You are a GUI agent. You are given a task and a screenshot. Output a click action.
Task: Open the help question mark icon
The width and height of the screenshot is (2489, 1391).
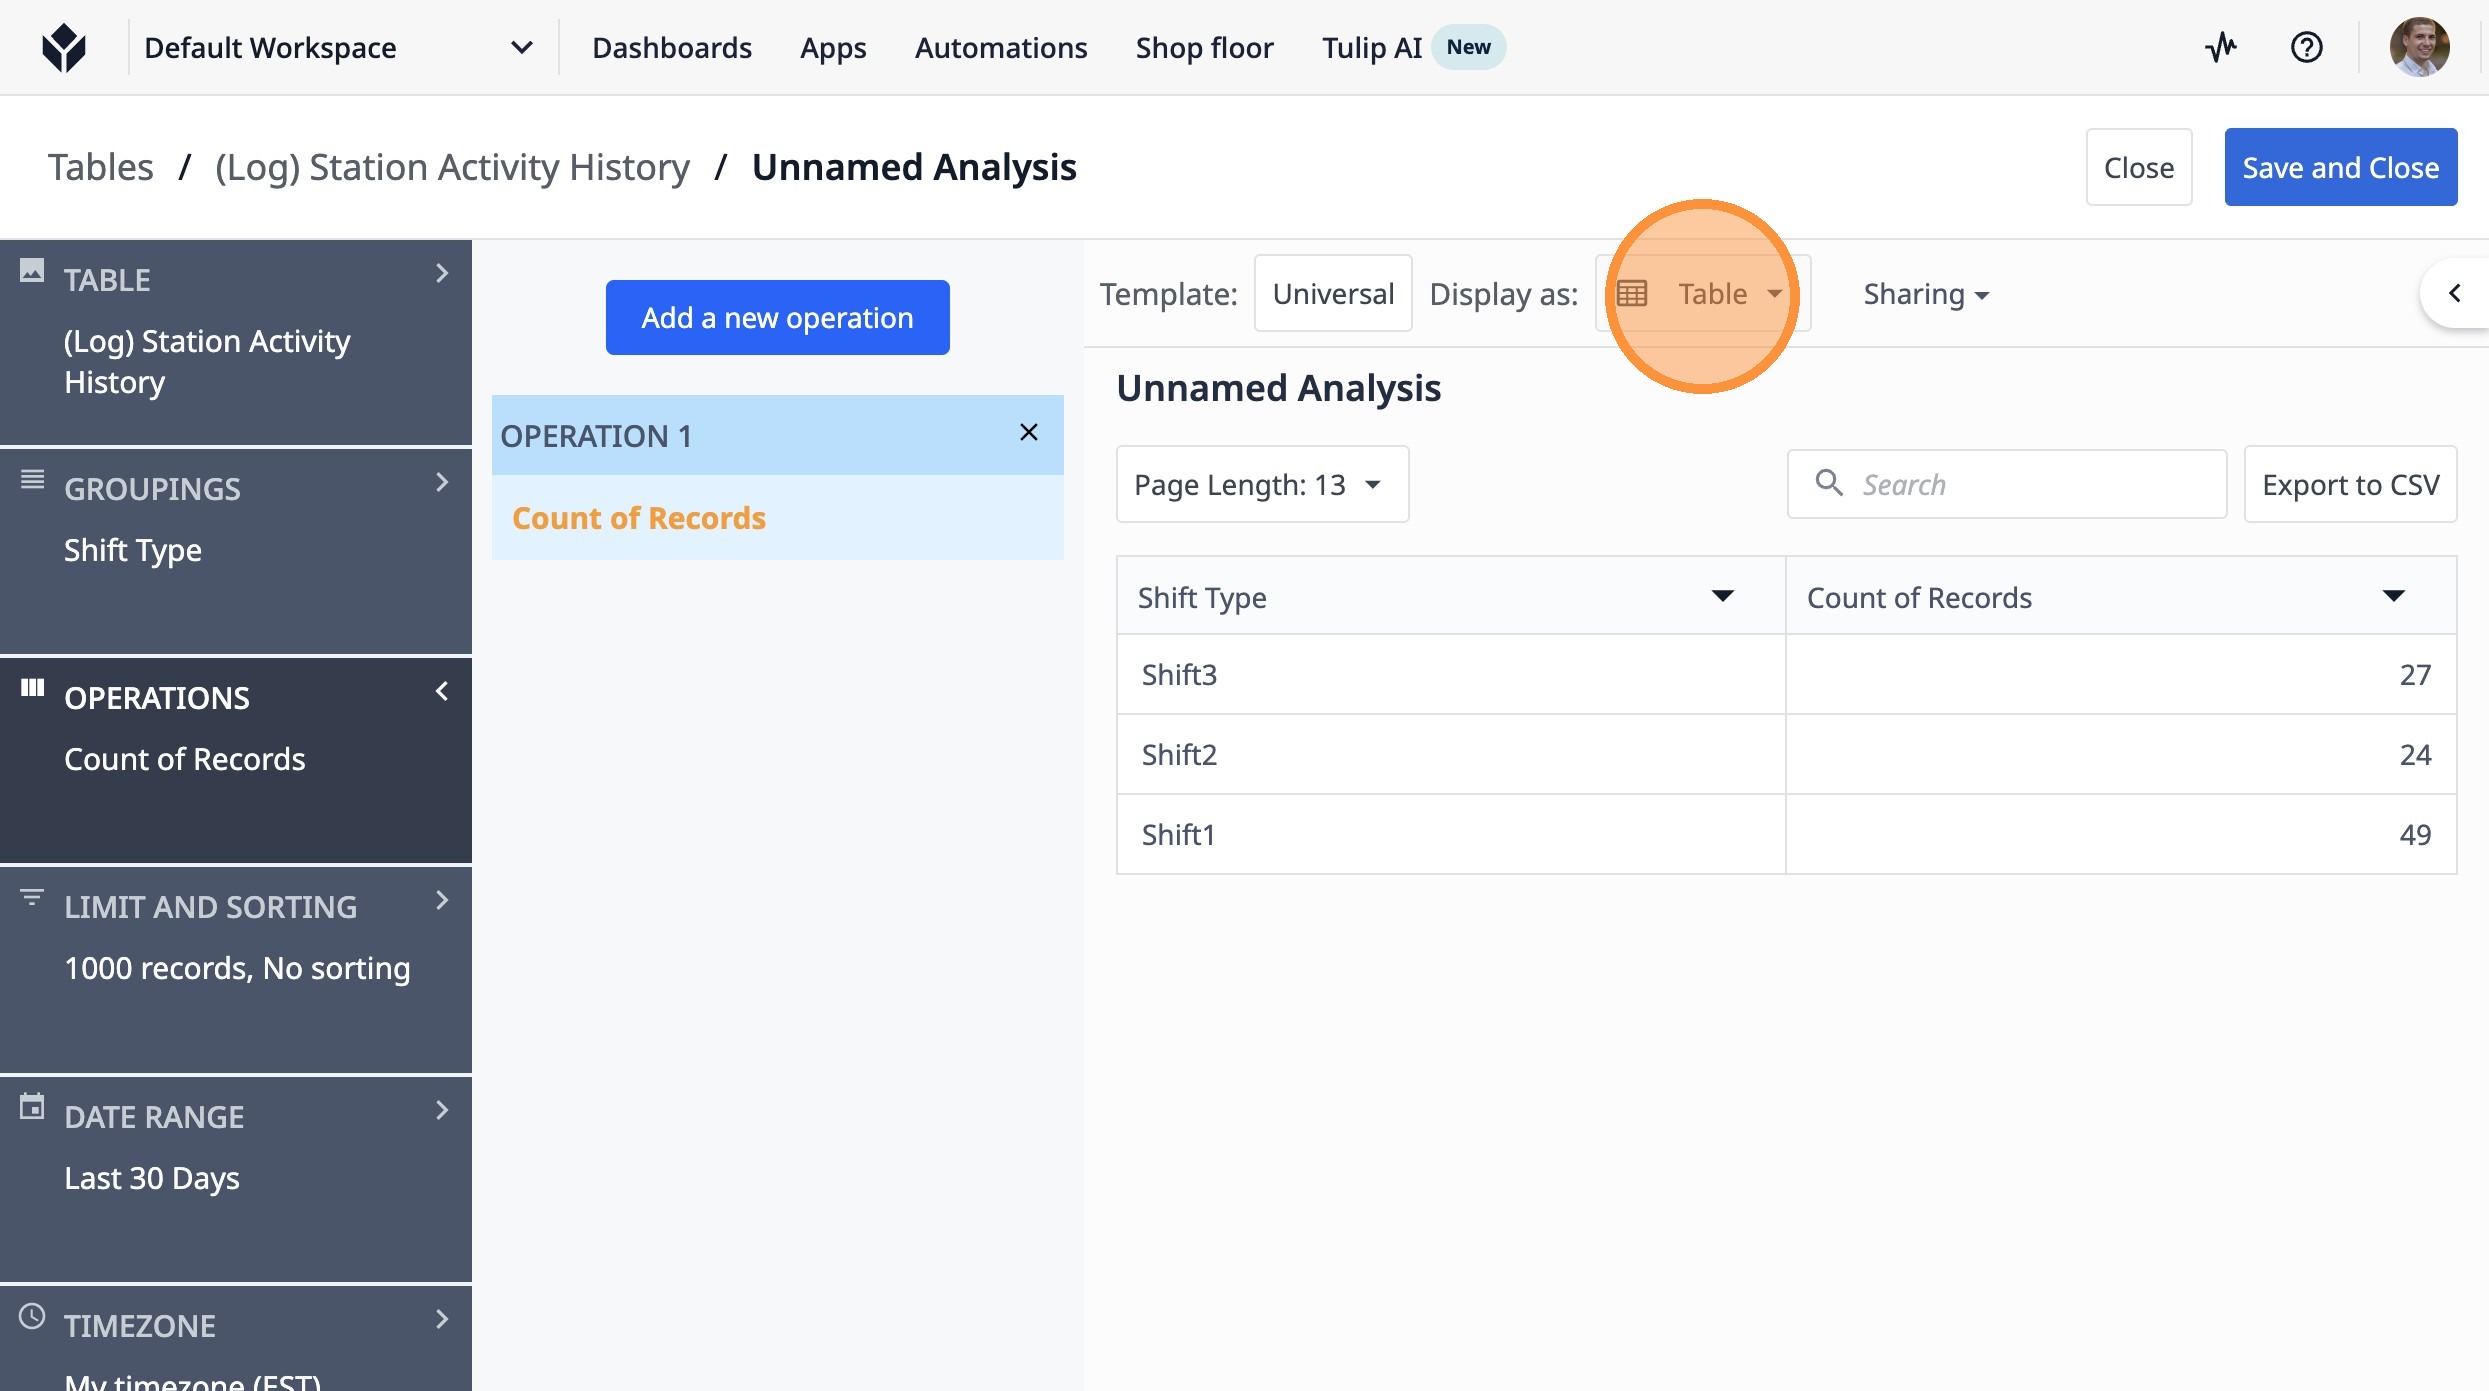(x=2306, y=47)
